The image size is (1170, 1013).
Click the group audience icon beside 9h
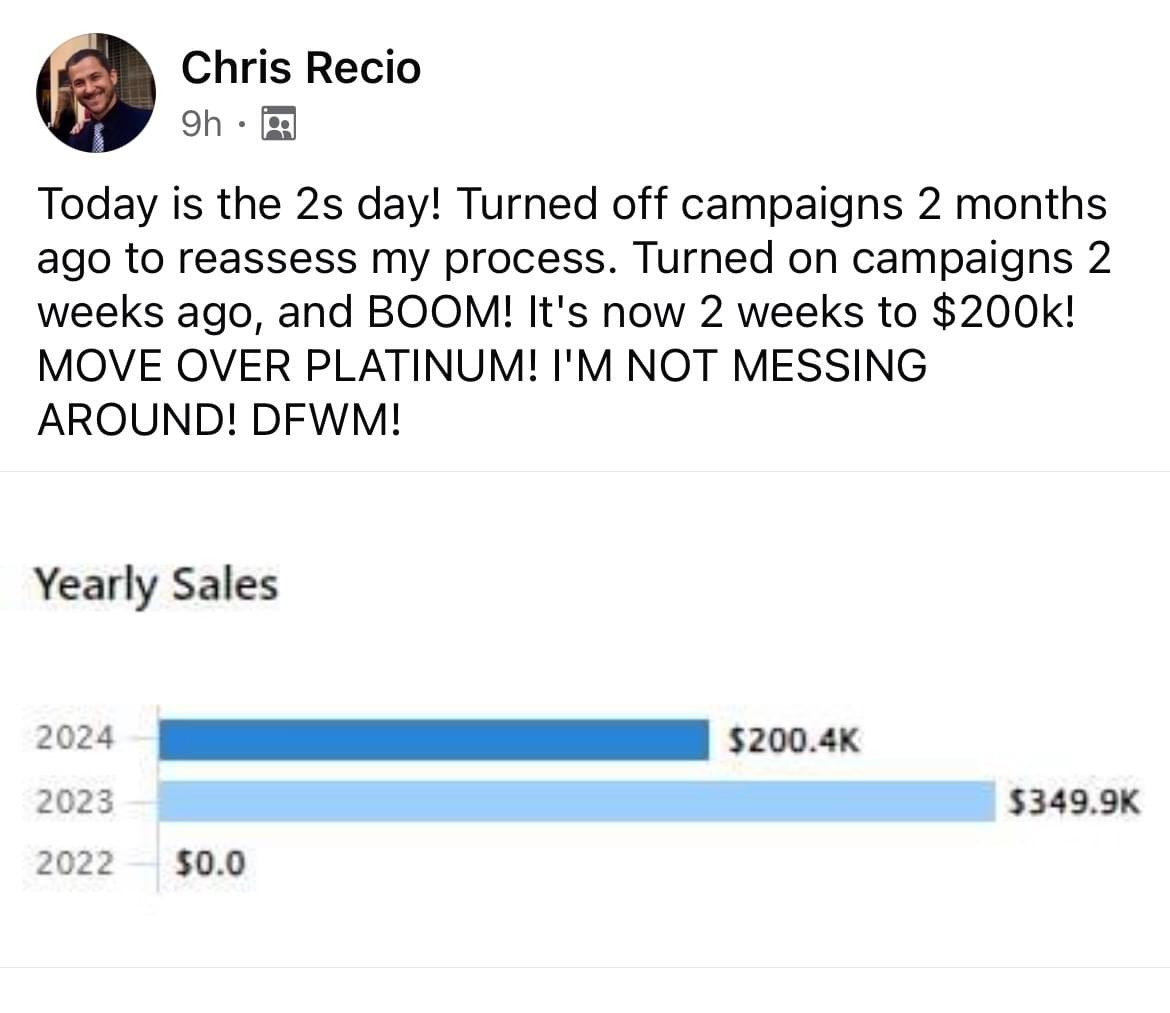[278, 123]
